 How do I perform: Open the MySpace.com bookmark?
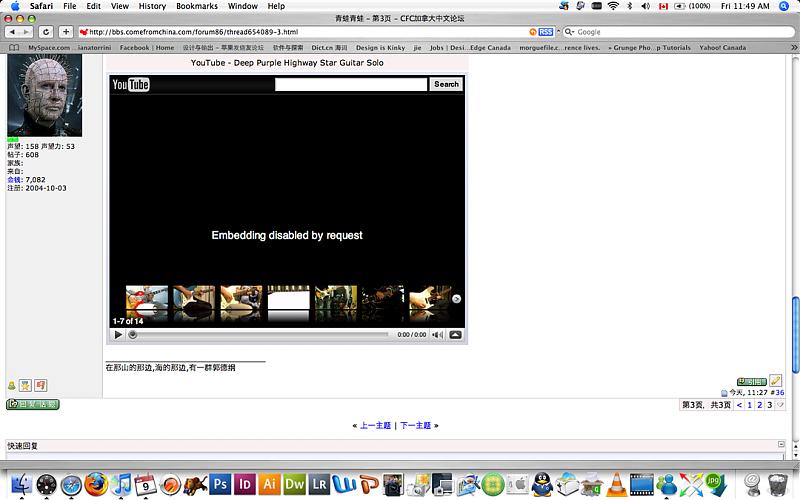tap(49, 47)
